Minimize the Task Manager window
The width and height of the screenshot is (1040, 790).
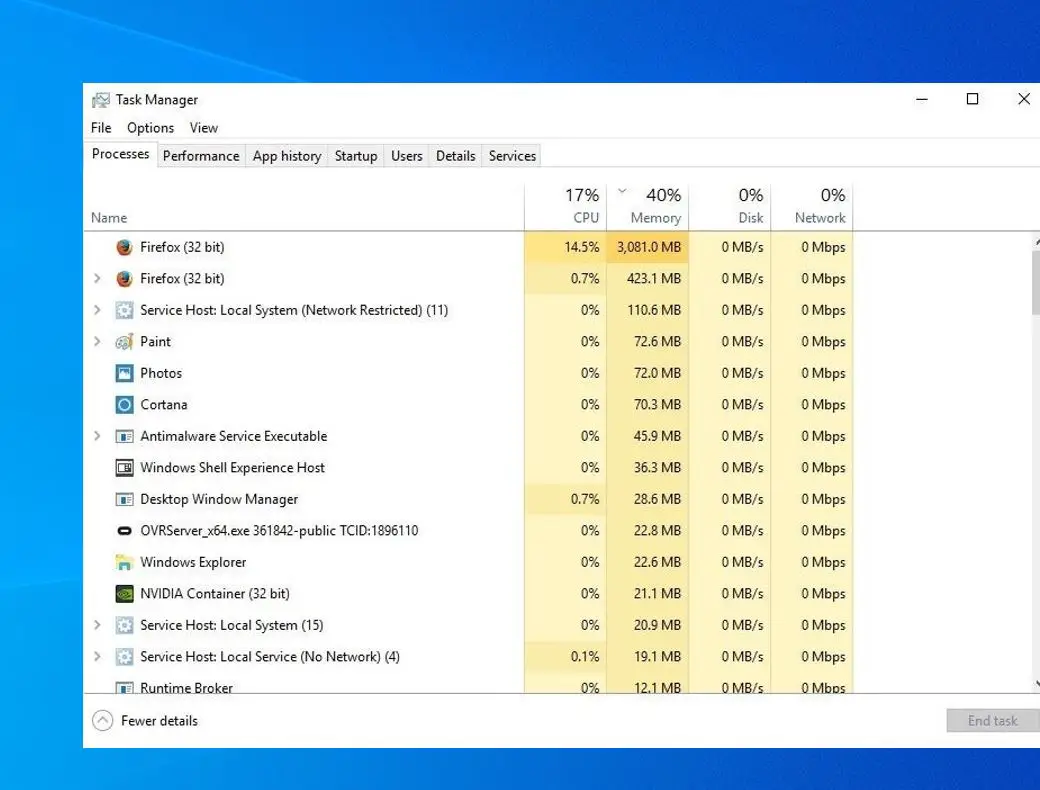[x=922, y=99]
